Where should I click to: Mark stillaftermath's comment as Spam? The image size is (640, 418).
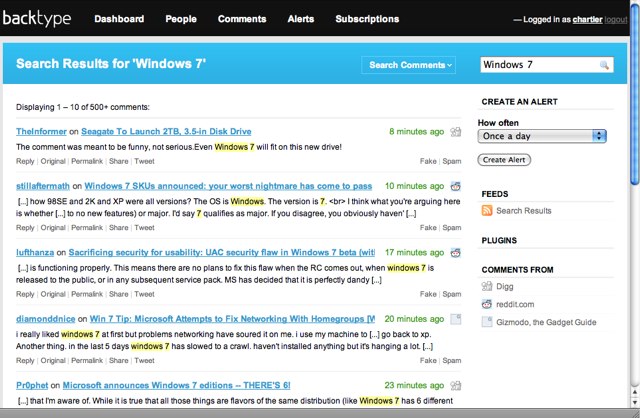(452, 228)
